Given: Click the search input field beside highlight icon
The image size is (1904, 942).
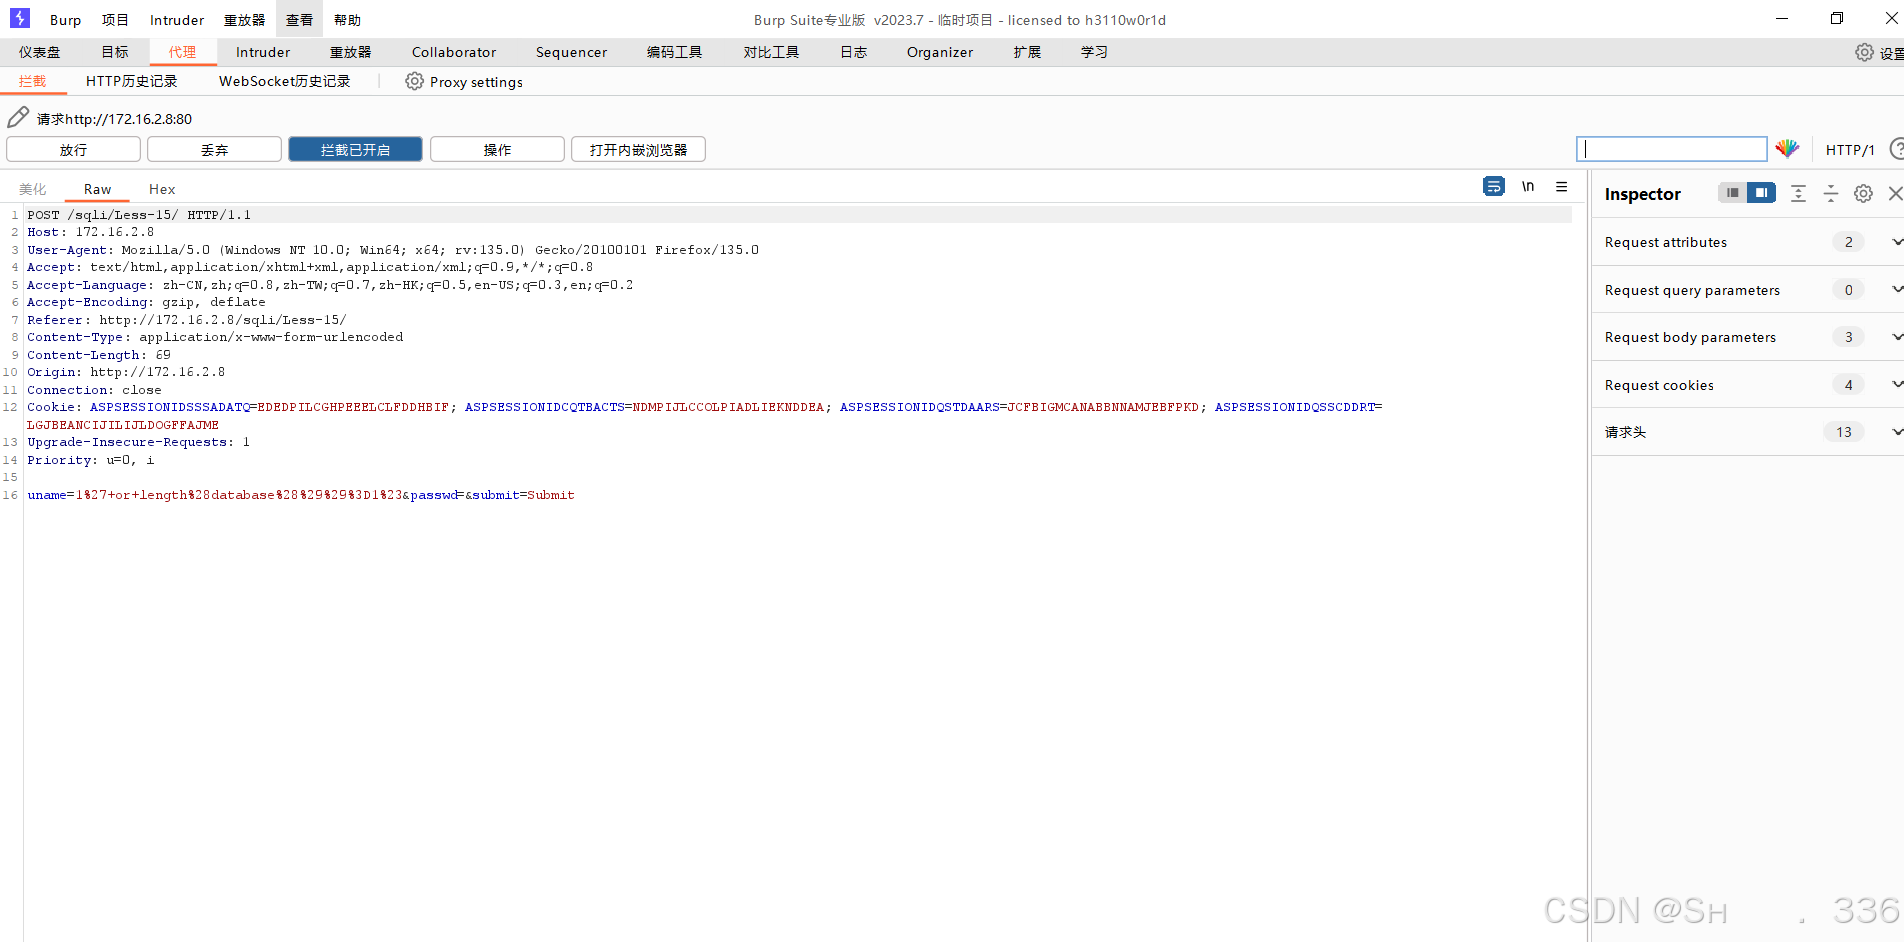Looking at the screenshot, I should (1672, 149).
